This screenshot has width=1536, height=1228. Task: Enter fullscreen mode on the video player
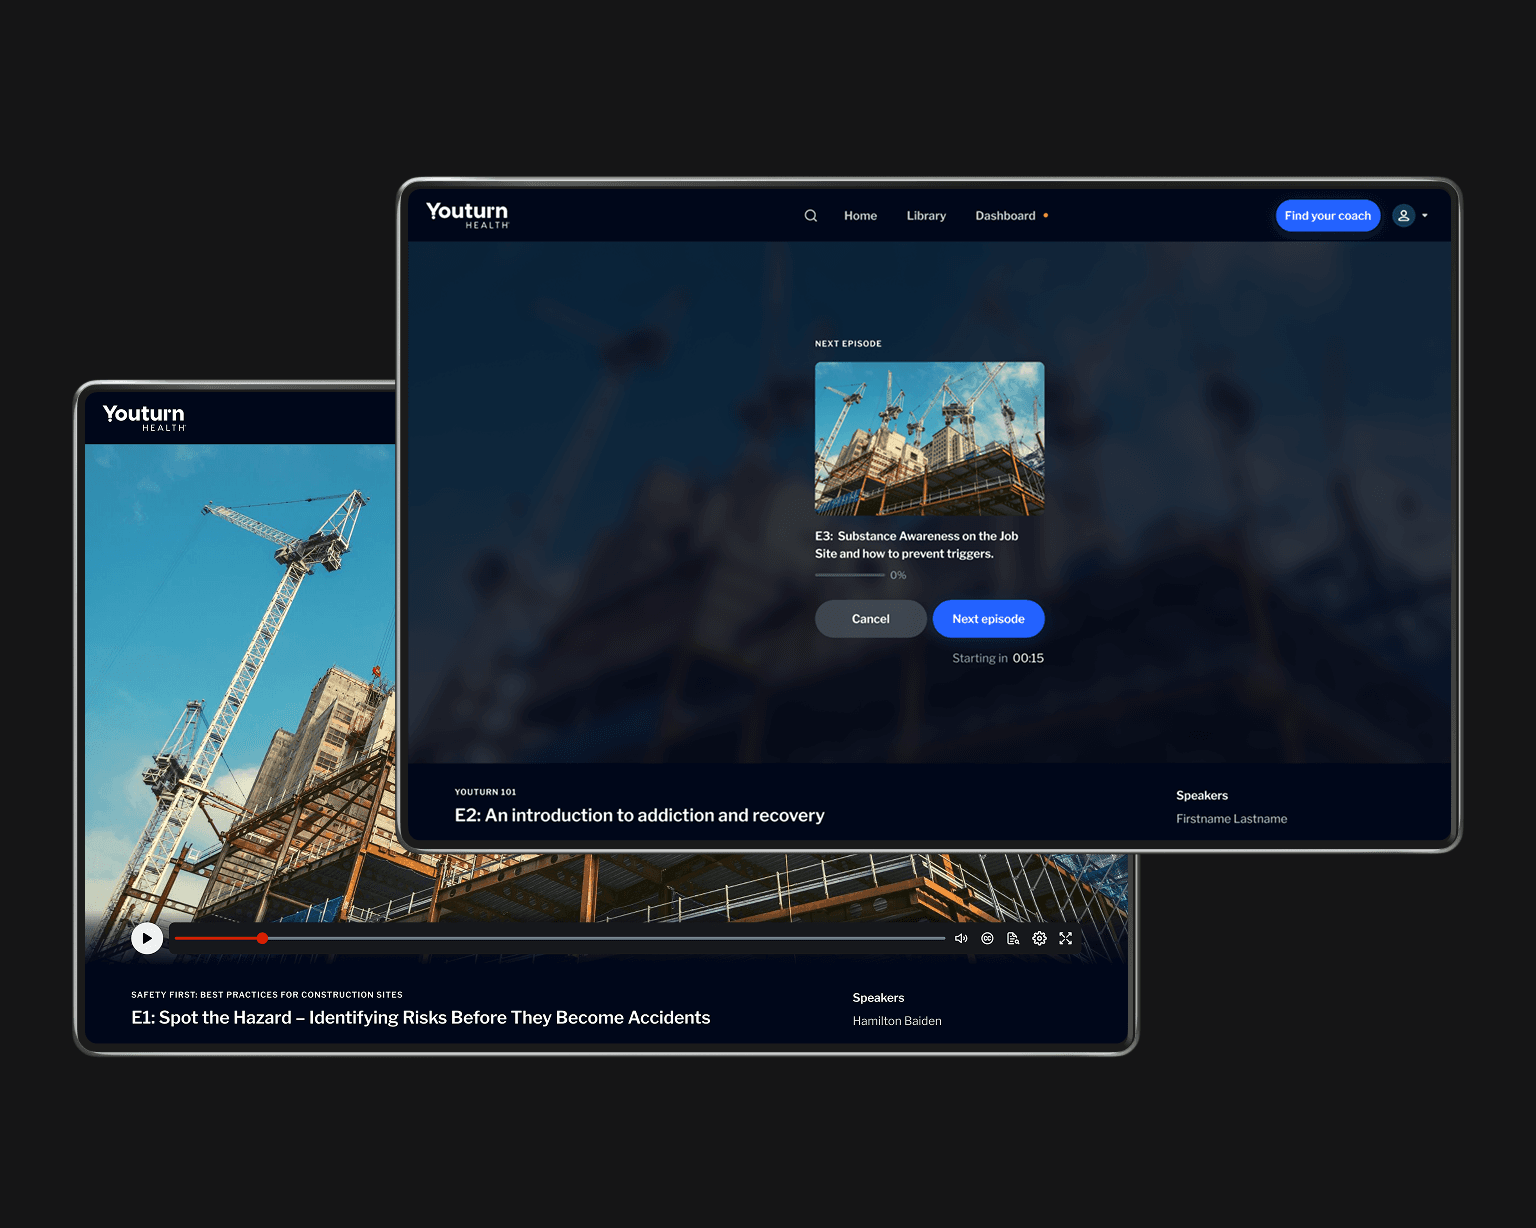[x=1066, y=939]
